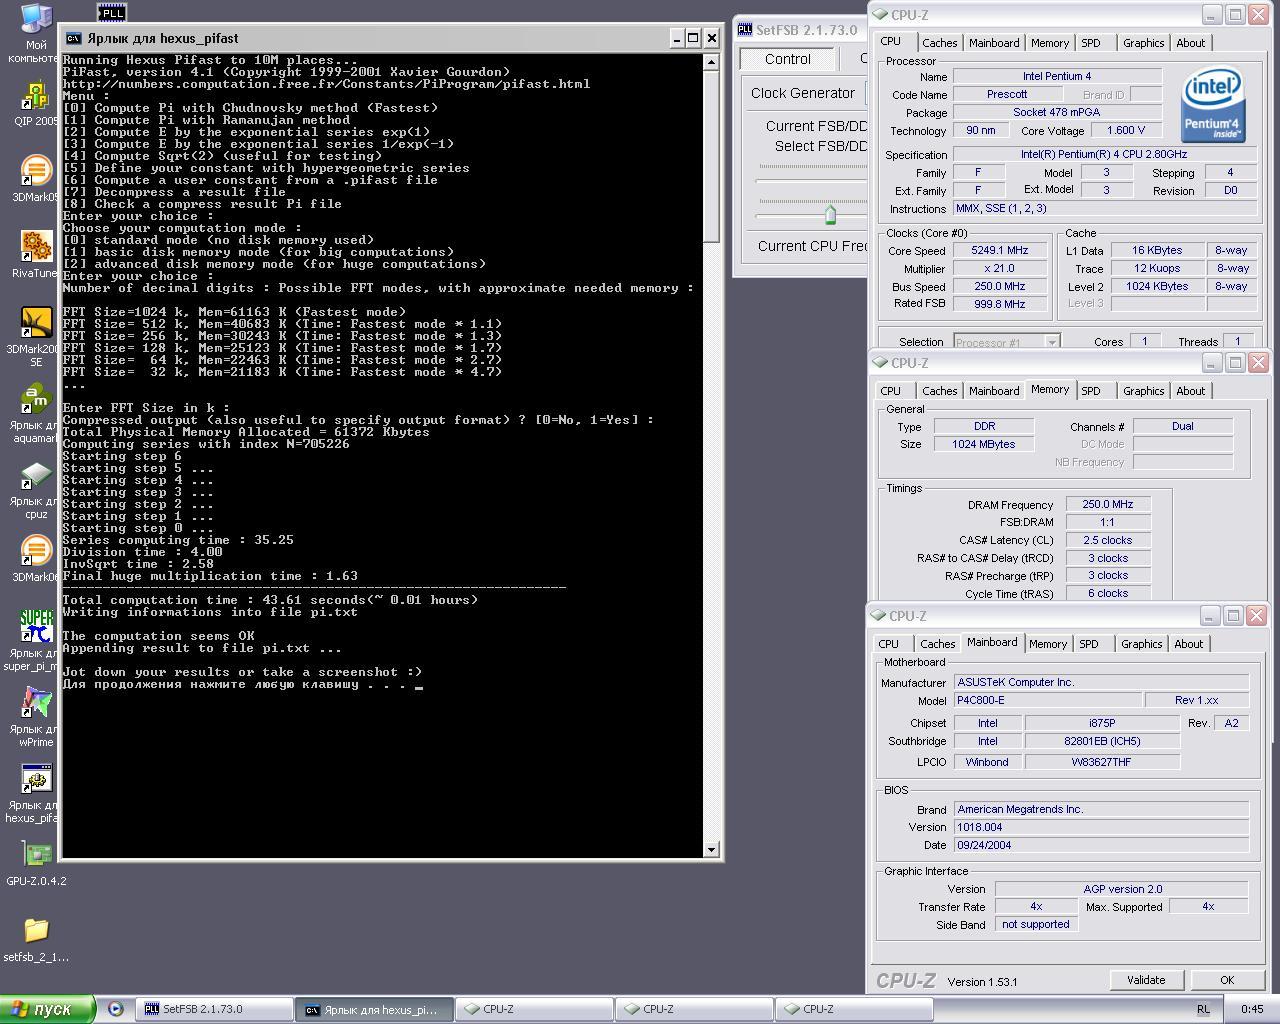Image resolution: width=1280 pixels, height=1024 pixels.
Task: Click the green slider thumb in SetFSB
Action: coord(830,214)
